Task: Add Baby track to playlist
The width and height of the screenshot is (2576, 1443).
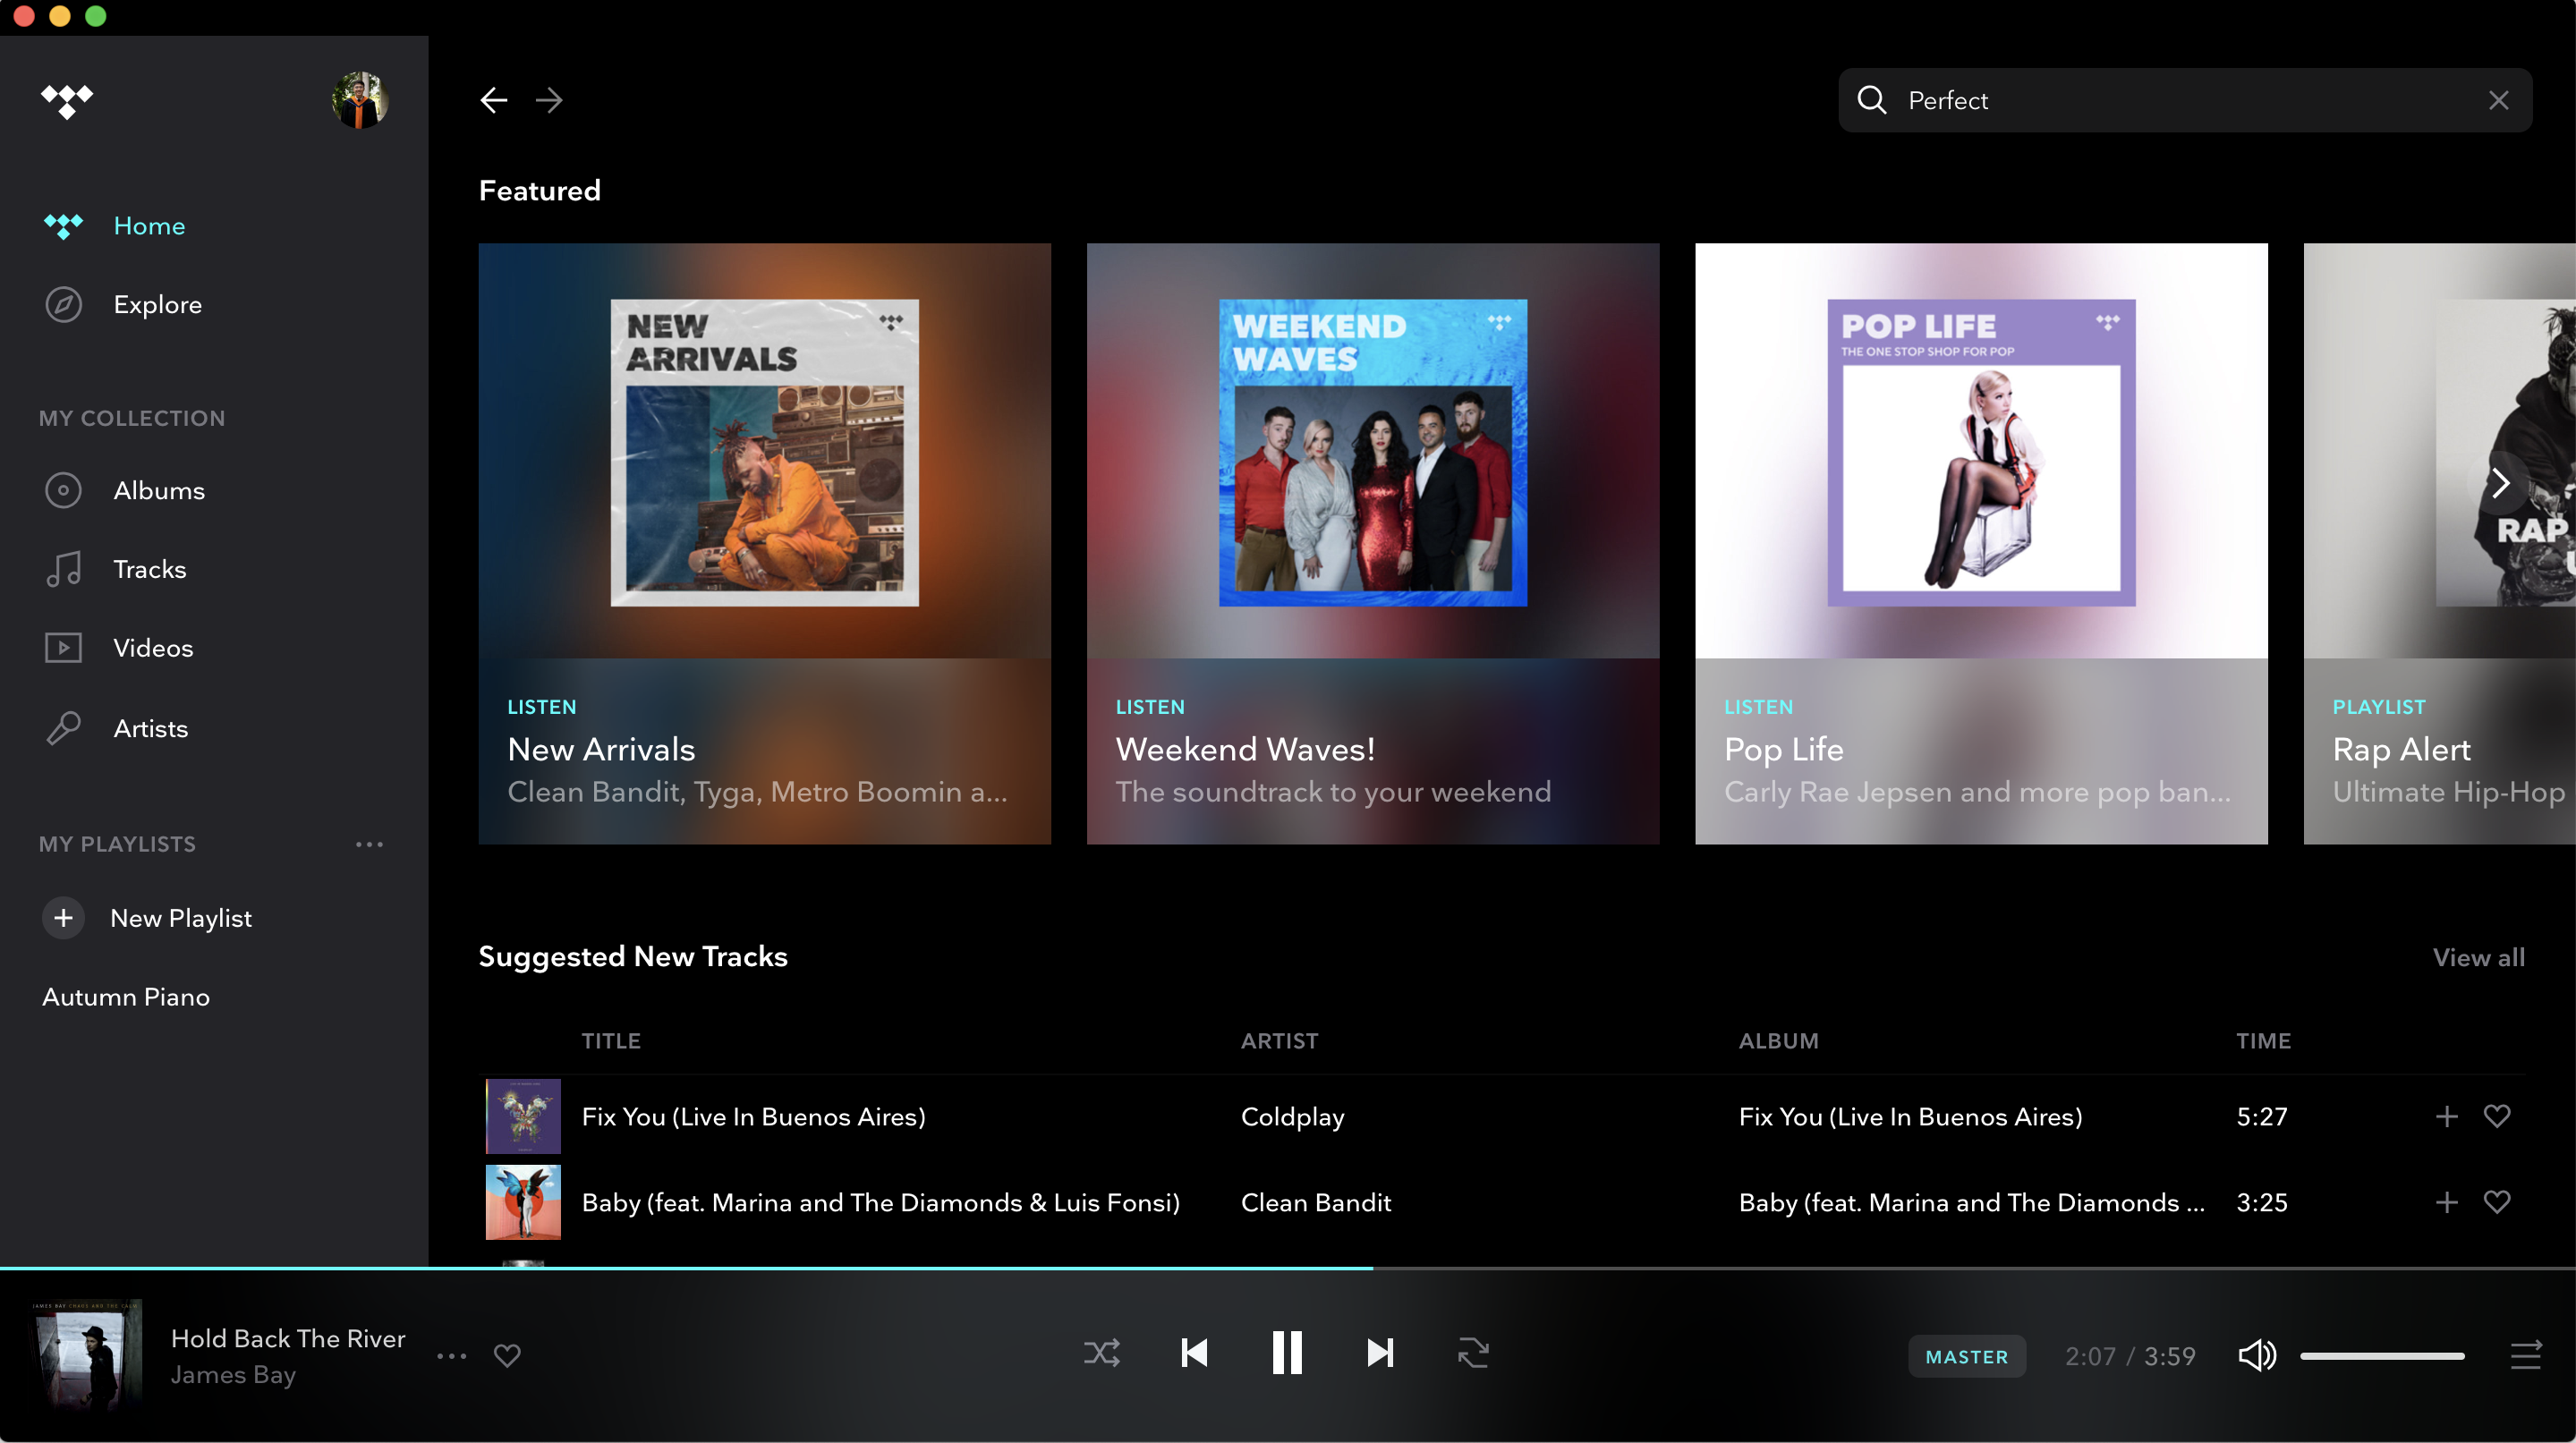Action: pos(2446,1203)
